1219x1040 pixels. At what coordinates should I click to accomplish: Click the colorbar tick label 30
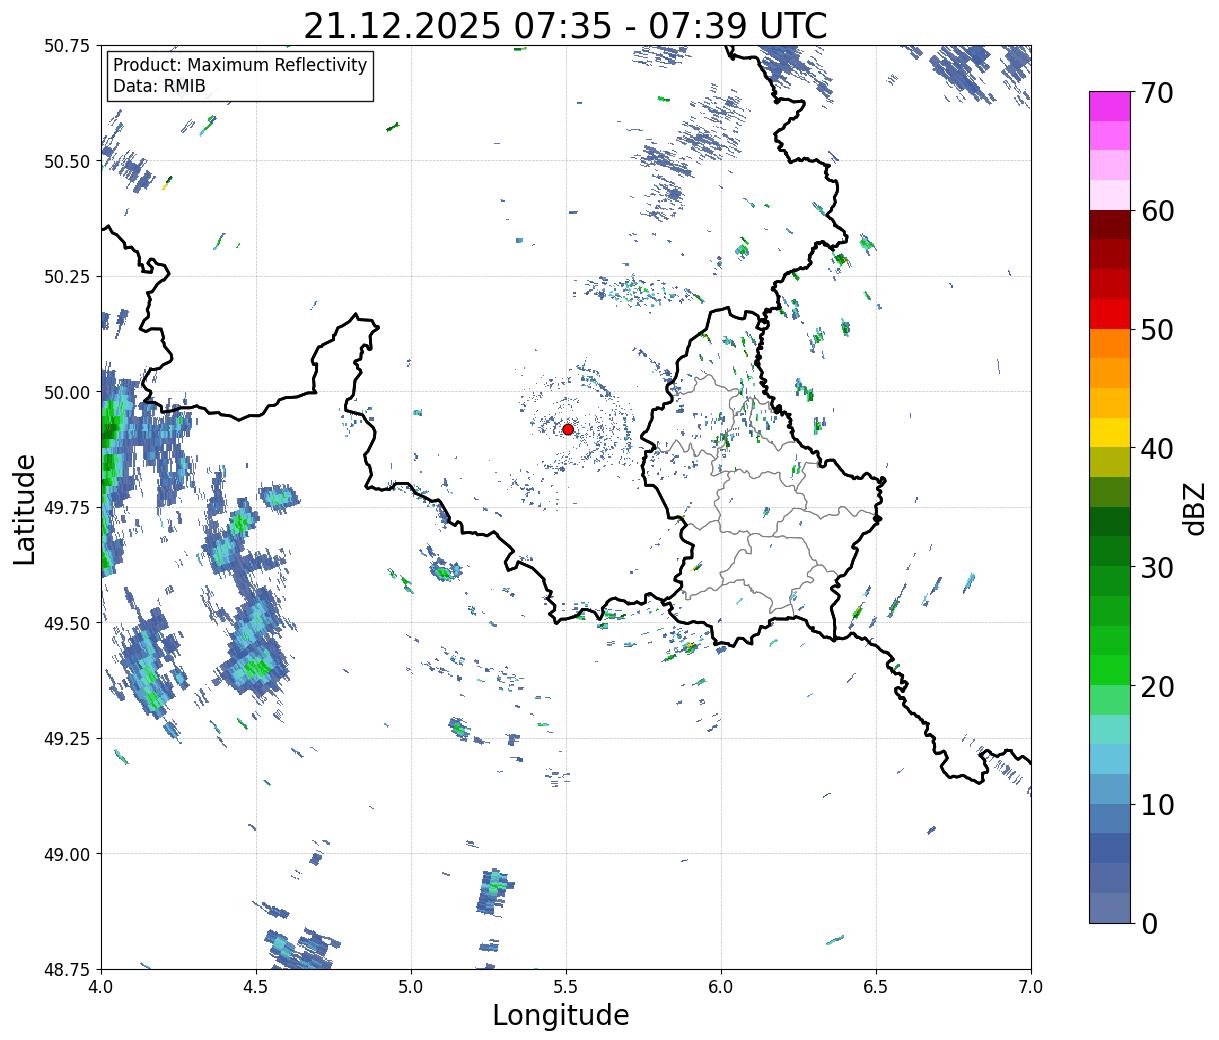point(1157,567)
